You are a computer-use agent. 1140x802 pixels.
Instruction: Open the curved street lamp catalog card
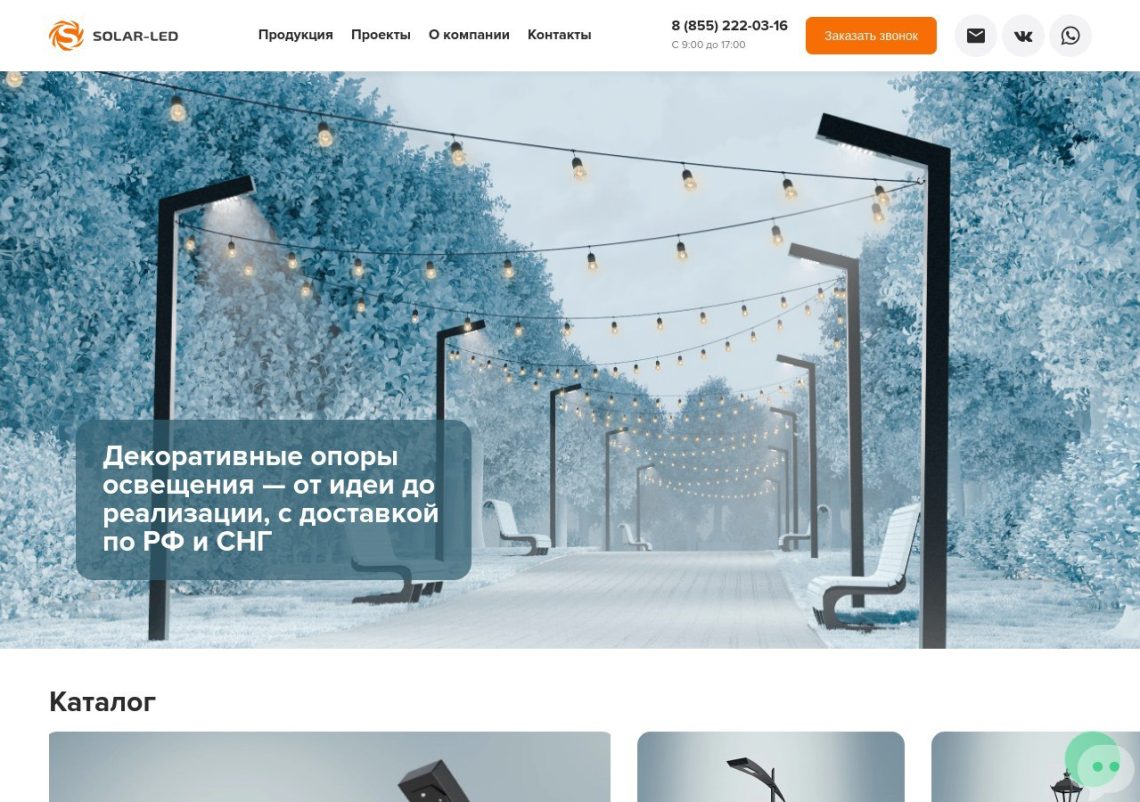[771, 766]
